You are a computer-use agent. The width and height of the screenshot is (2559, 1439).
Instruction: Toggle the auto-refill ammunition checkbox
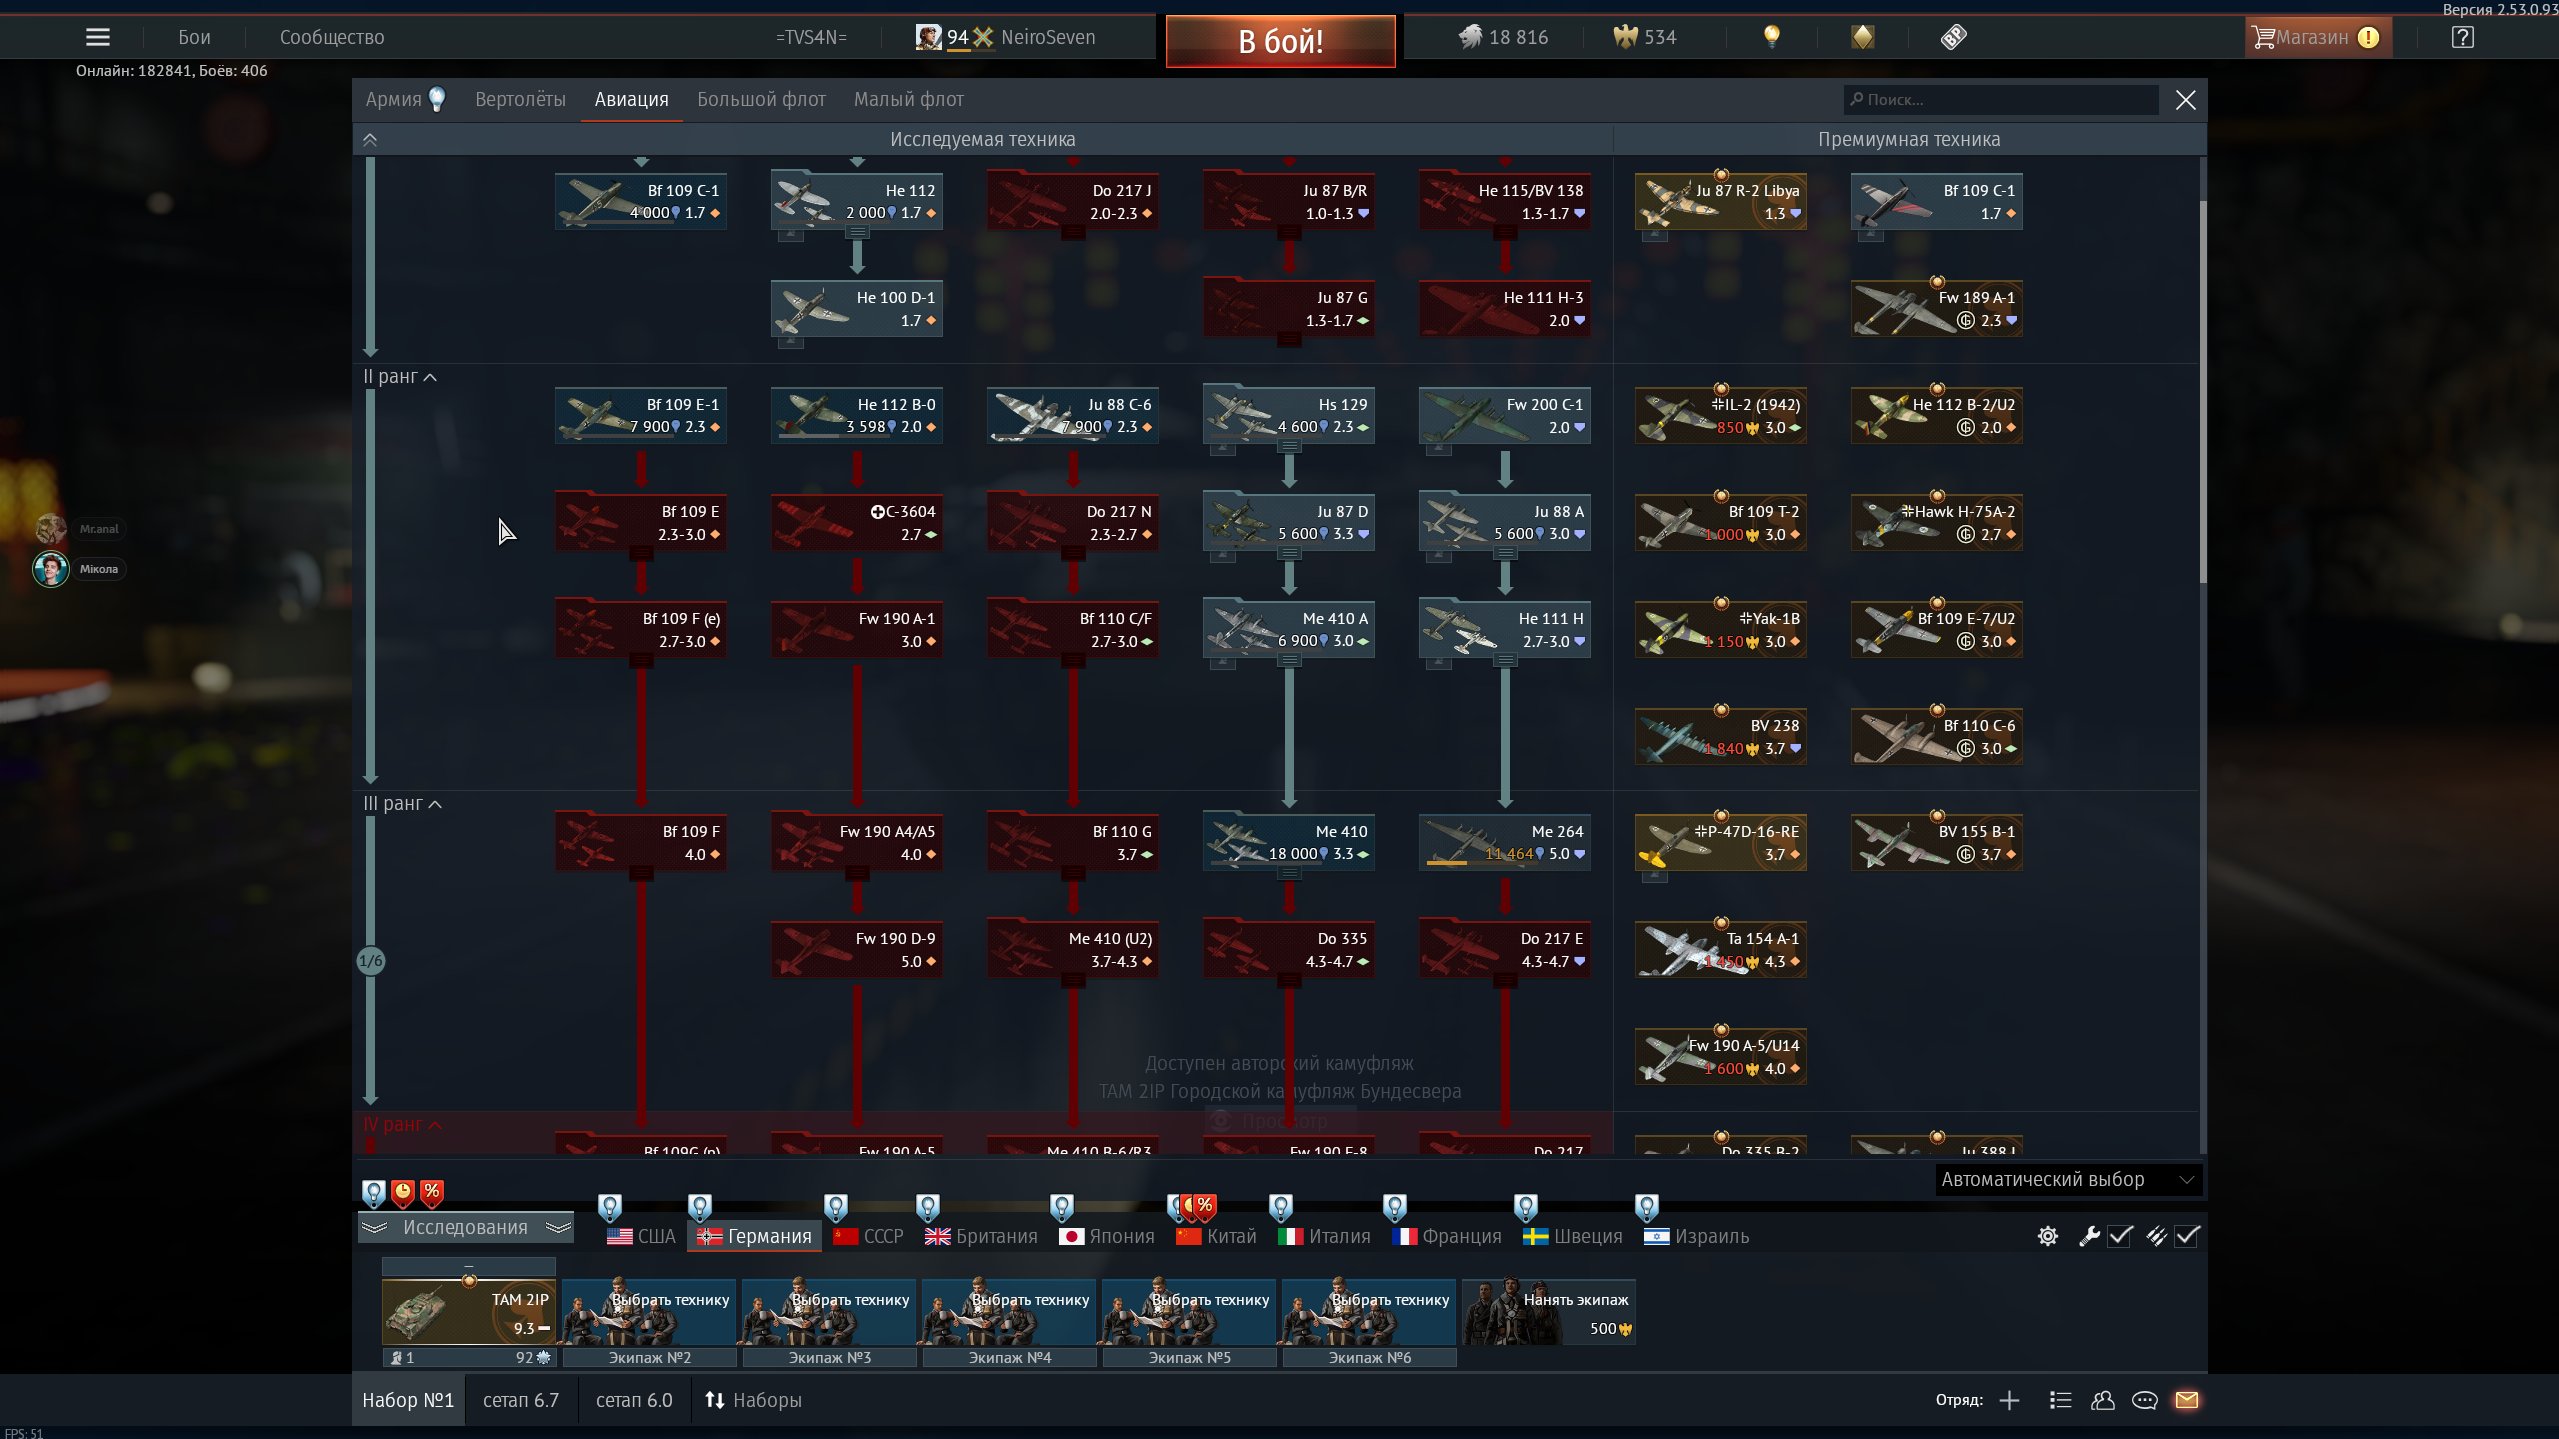[2187, 1236]
